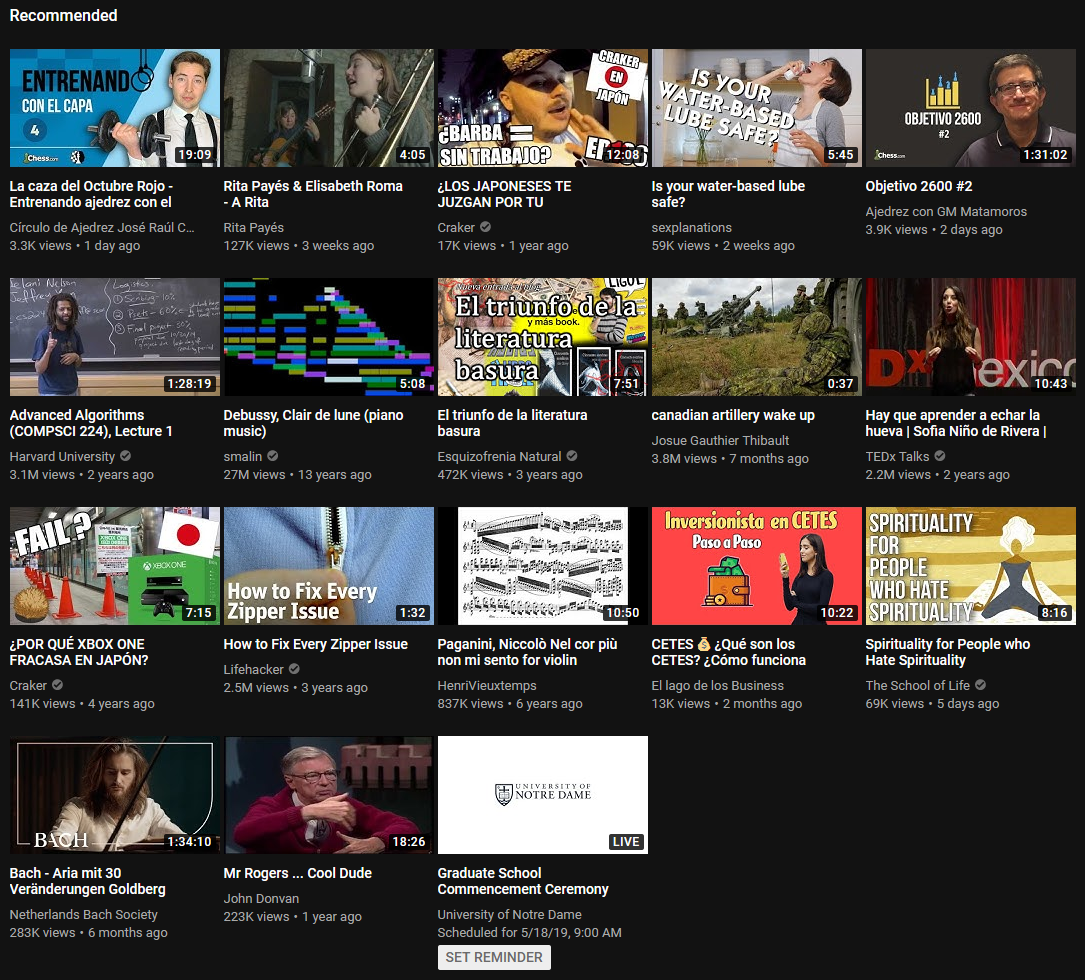Play the 'How to Fix Every Zipper Issue' thumbnail
1085x980 pixels.
(329, 566)
